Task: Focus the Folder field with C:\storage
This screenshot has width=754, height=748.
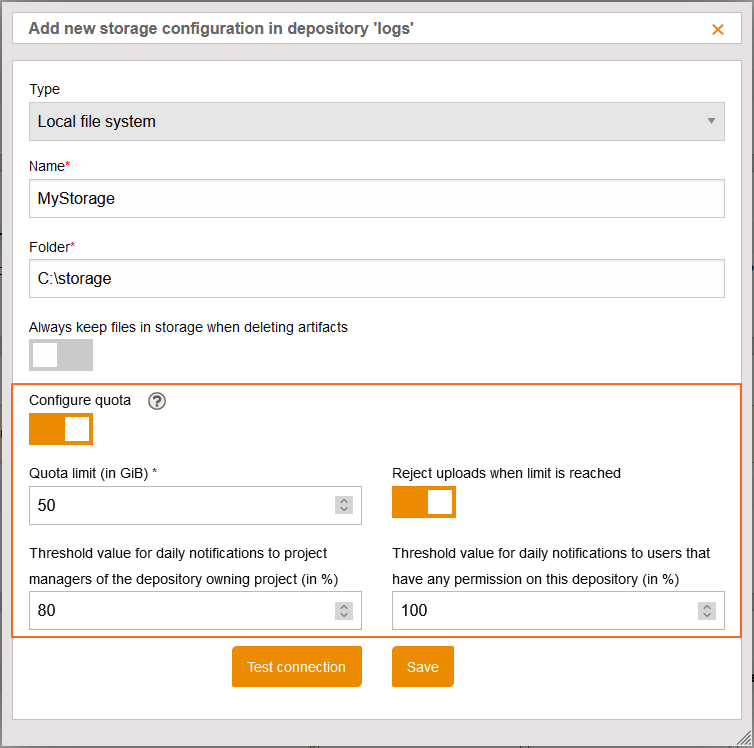Action: coord(377,279)
